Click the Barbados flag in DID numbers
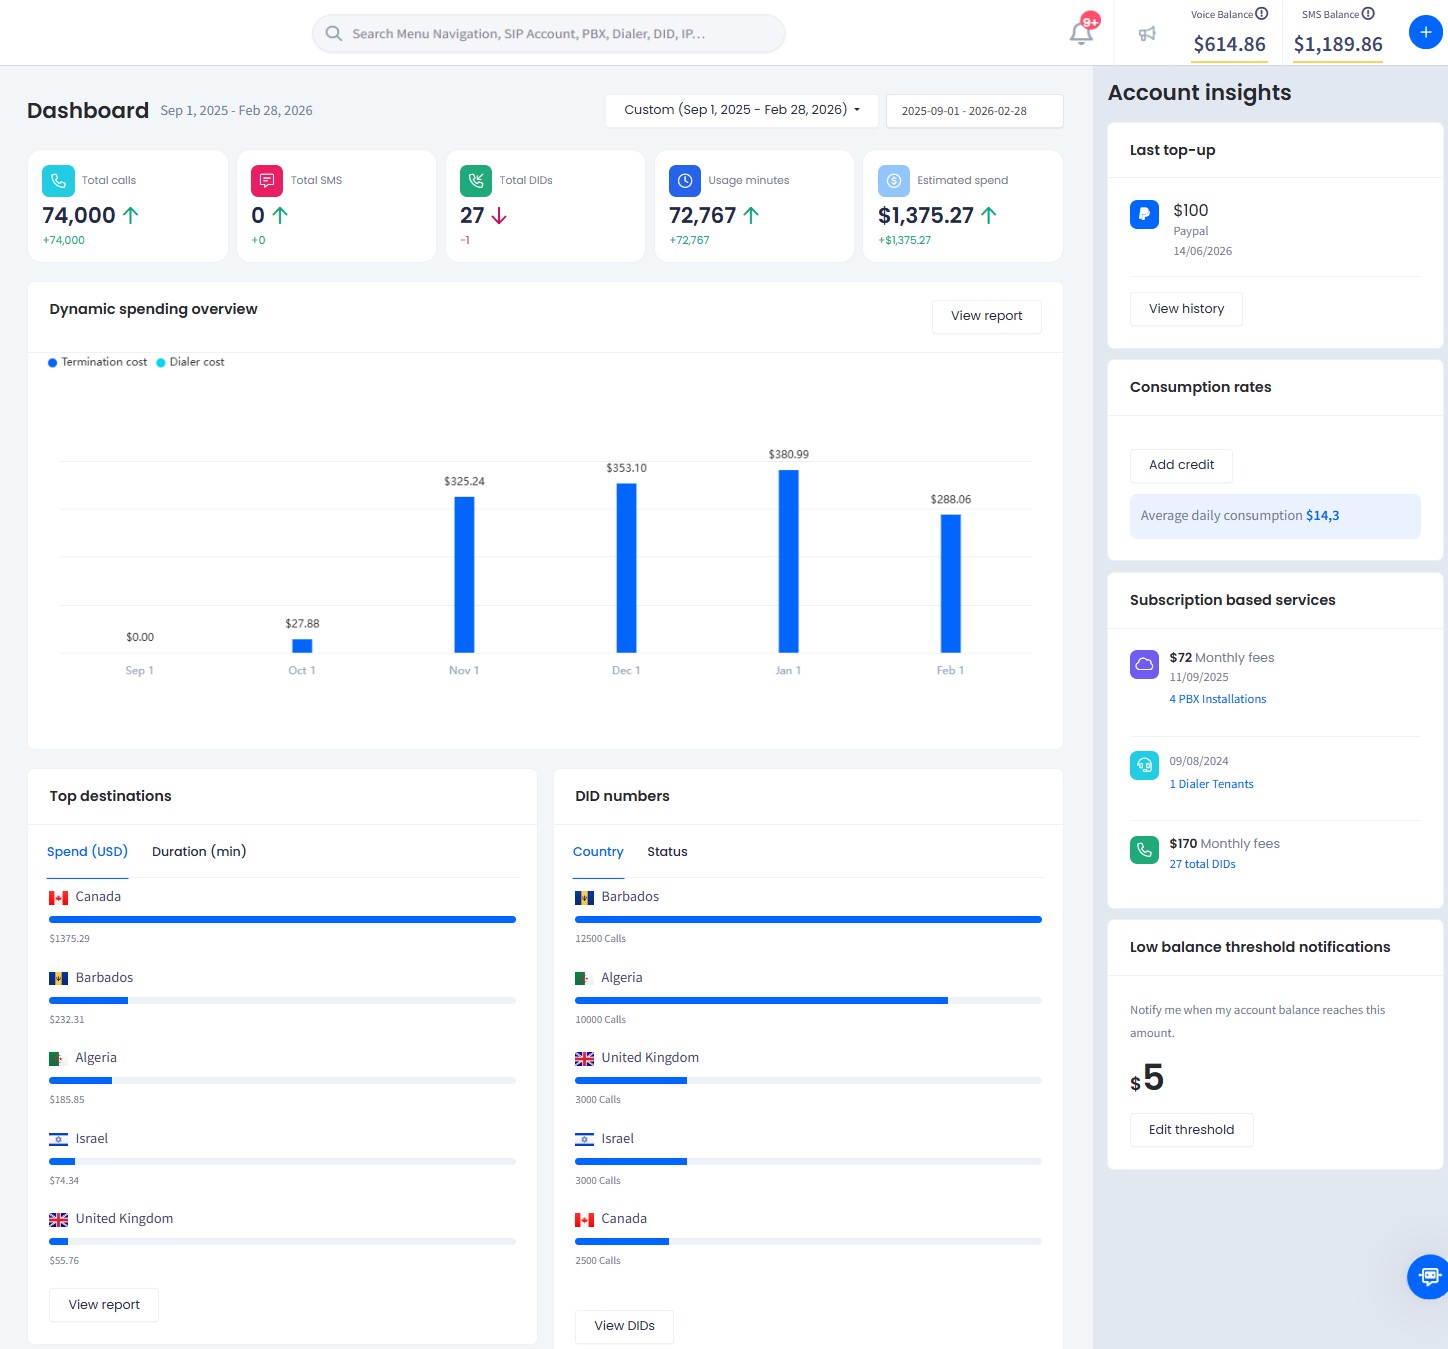The image size is (1448, 1349). [x=585, y=898]
